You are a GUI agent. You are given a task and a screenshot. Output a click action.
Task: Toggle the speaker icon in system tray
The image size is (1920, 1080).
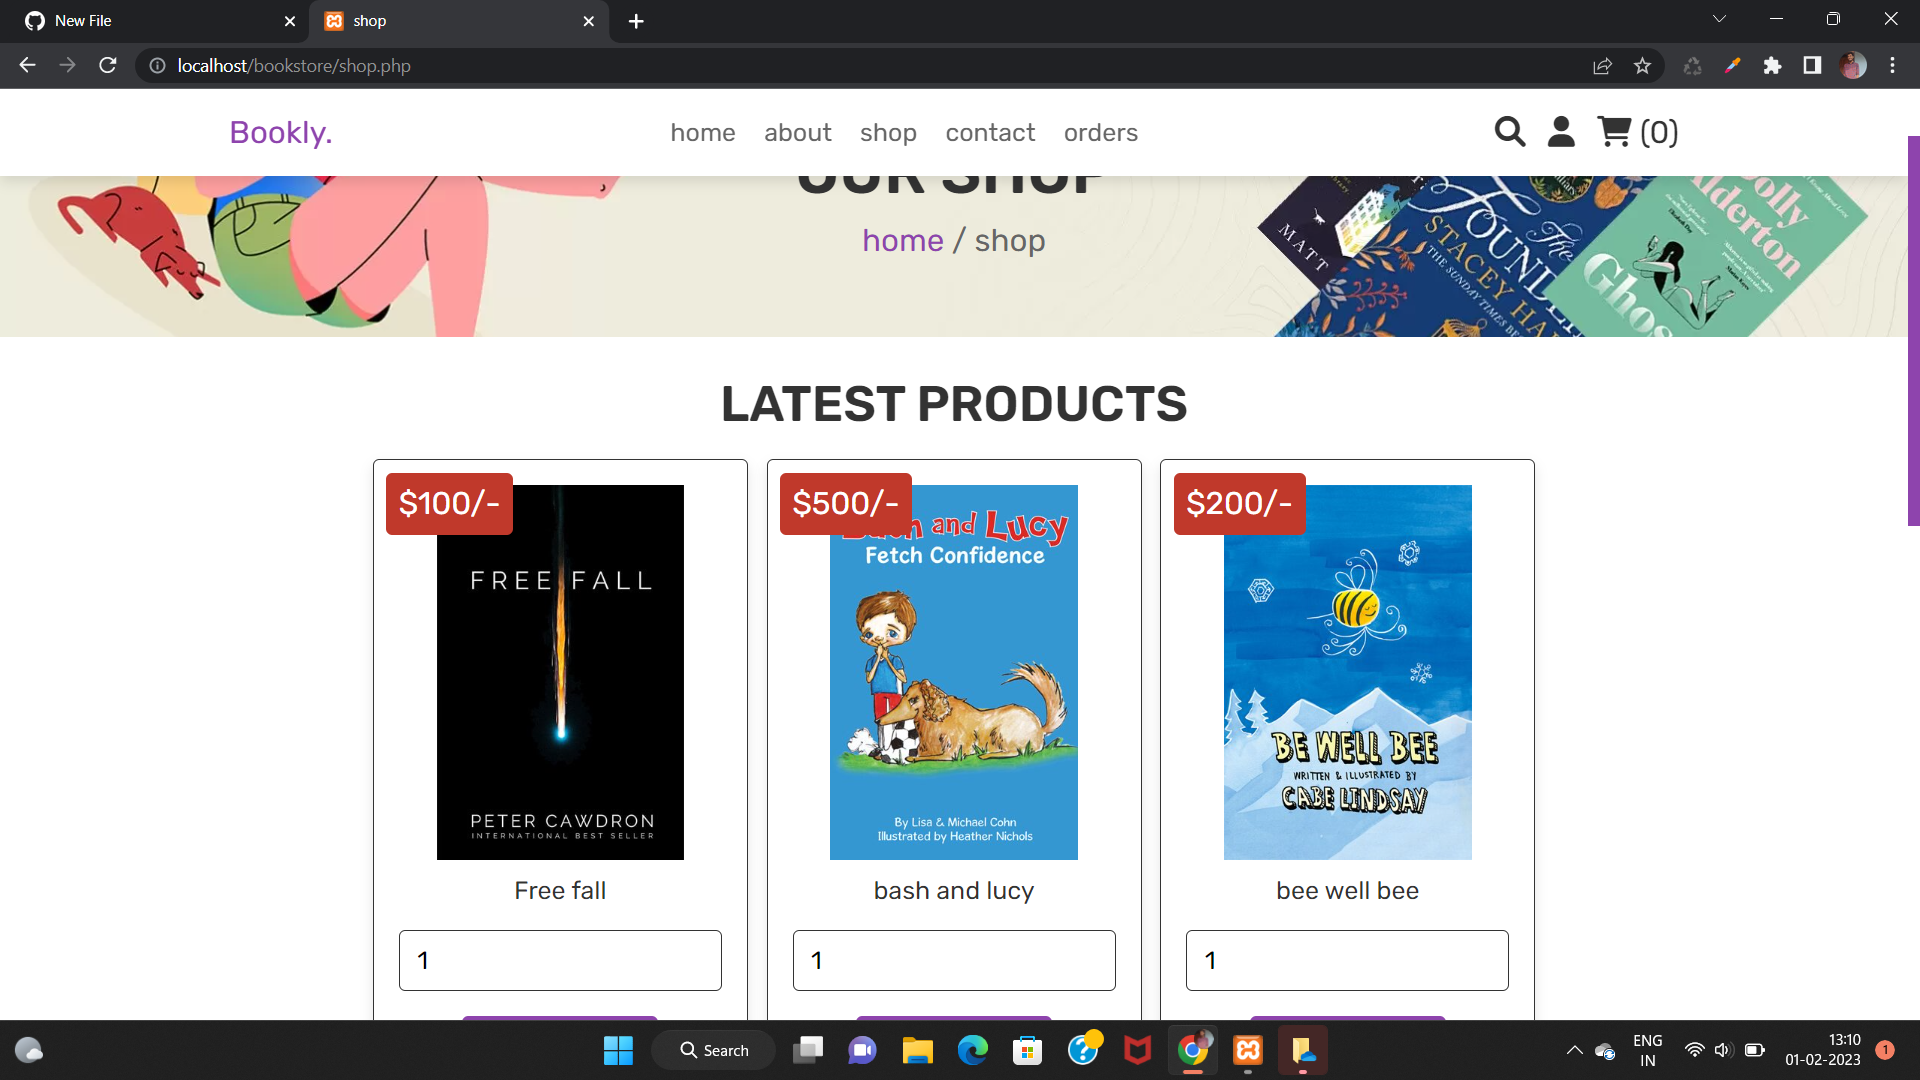(x=1722, y=1050)
